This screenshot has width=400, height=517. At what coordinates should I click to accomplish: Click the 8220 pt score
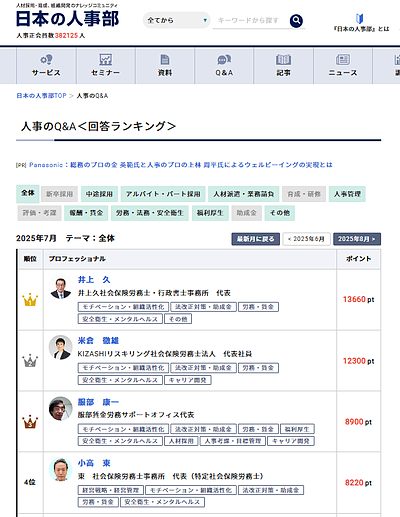(358, 483)
